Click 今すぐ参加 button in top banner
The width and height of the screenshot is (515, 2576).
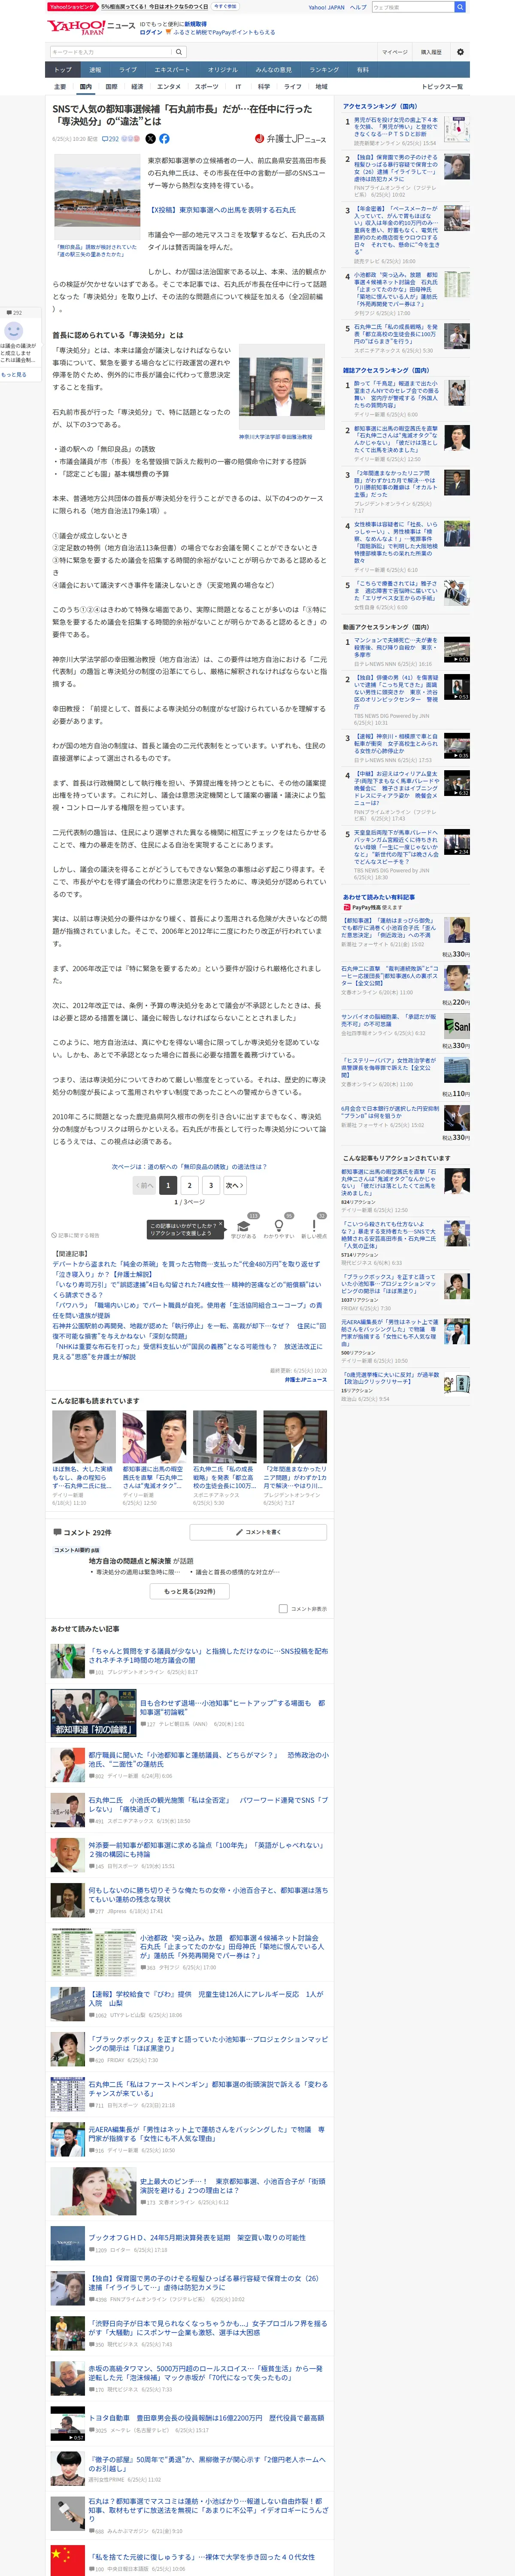(225, 6)
